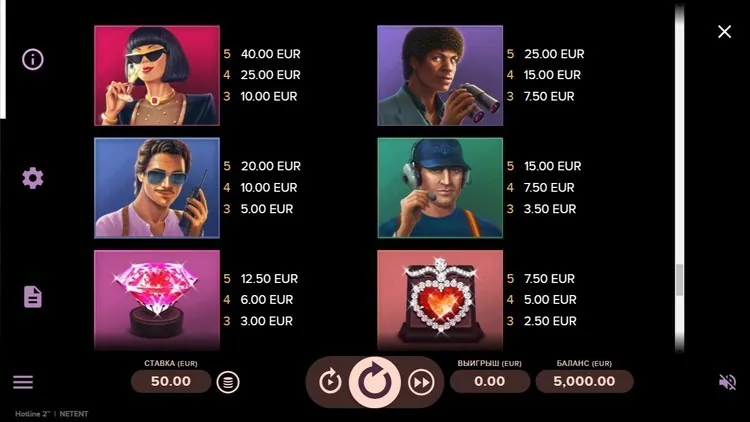Click the 5,000.00 balance display
The image size is (750, 422).
585,381
